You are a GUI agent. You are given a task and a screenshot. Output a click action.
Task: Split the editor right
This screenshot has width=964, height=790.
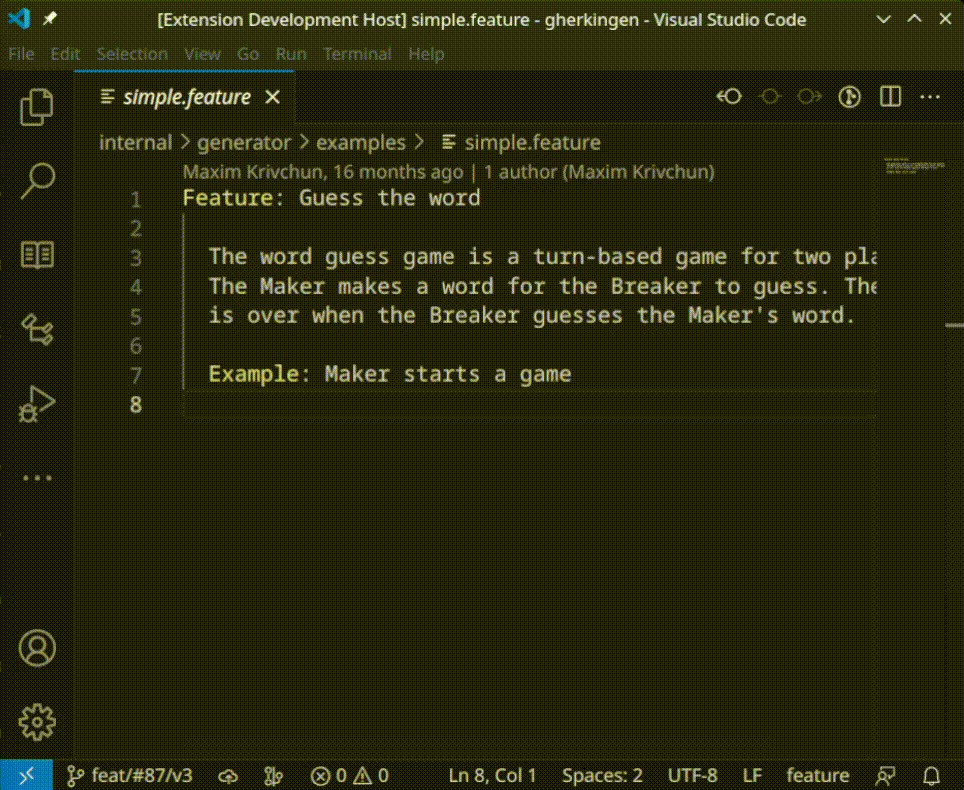pos(890,97)
